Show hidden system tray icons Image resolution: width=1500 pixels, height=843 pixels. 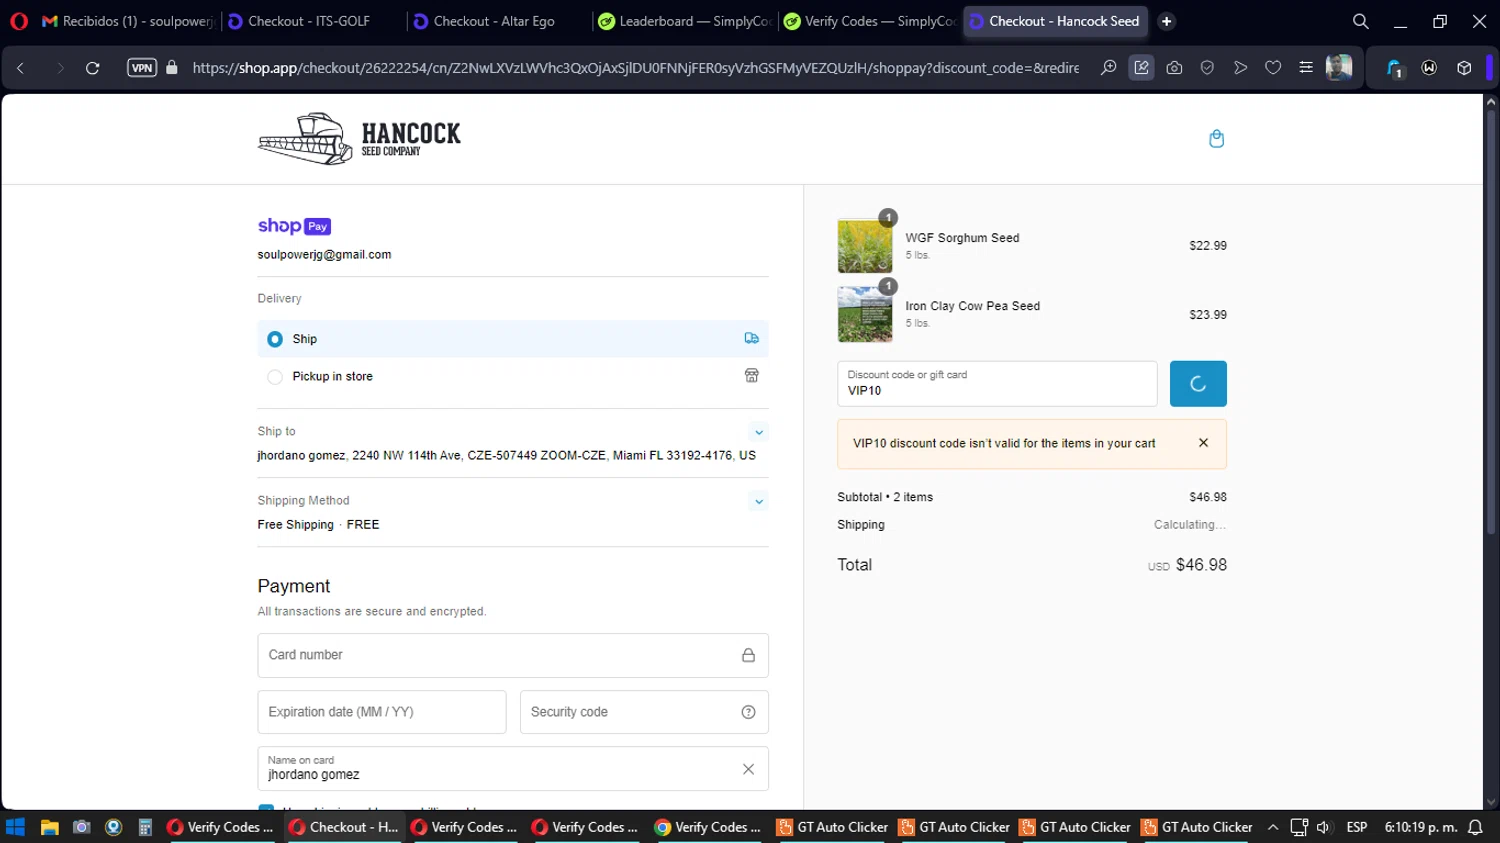1272,828
